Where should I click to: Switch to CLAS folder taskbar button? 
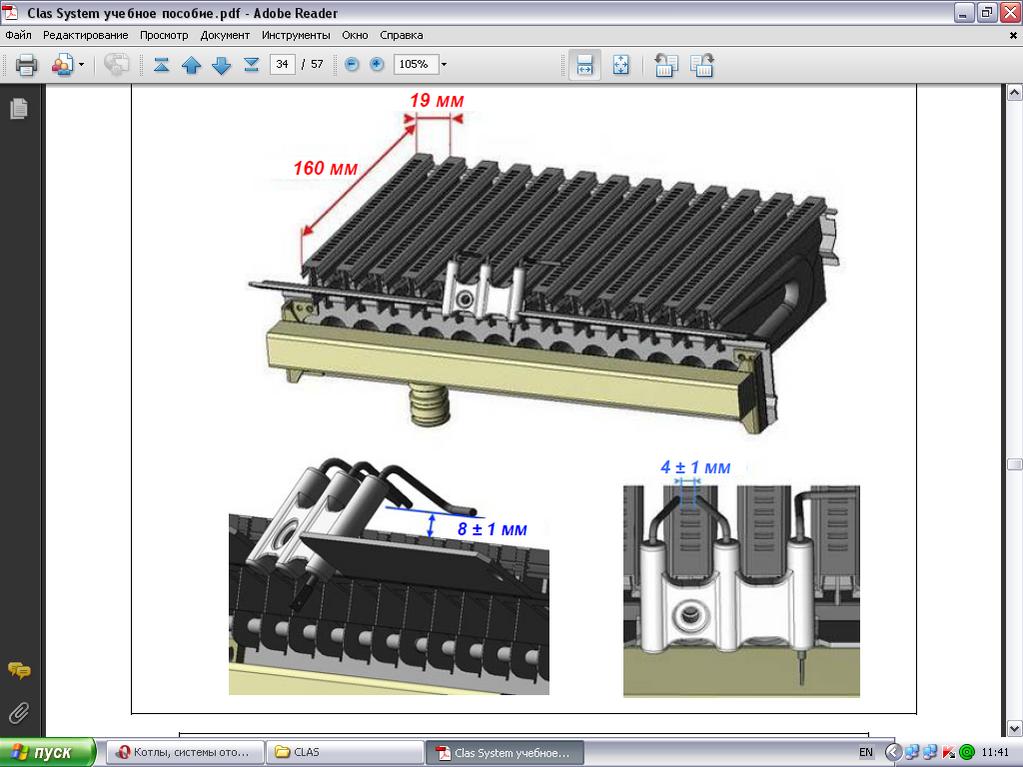coord(344,753)
